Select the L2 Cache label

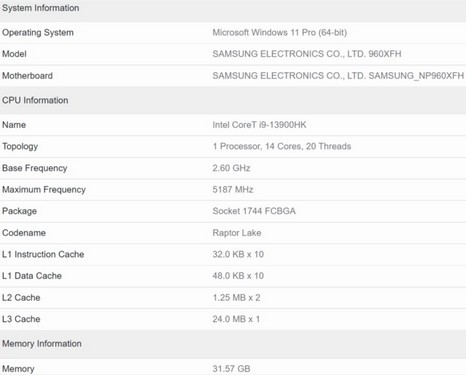point(21,297)
